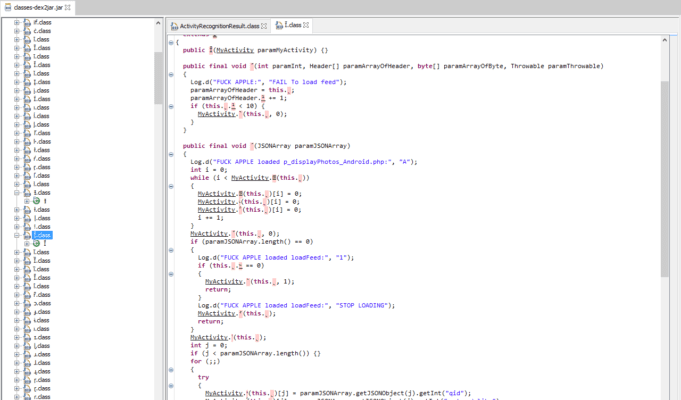This screenshot has height=400, width=681.
Task: Close the ActivityRecognitionResult.class tab
Action: point(264,26)
